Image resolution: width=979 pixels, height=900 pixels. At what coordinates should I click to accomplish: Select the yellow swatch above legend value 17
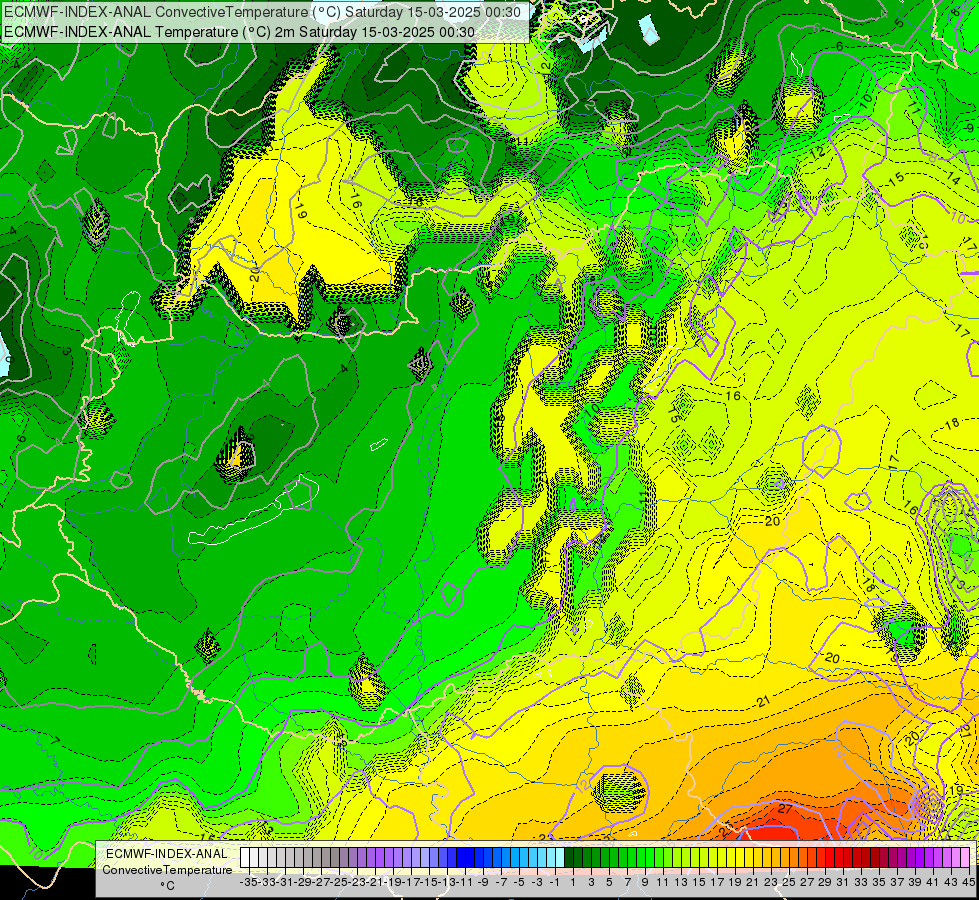[x=713, y=858]
